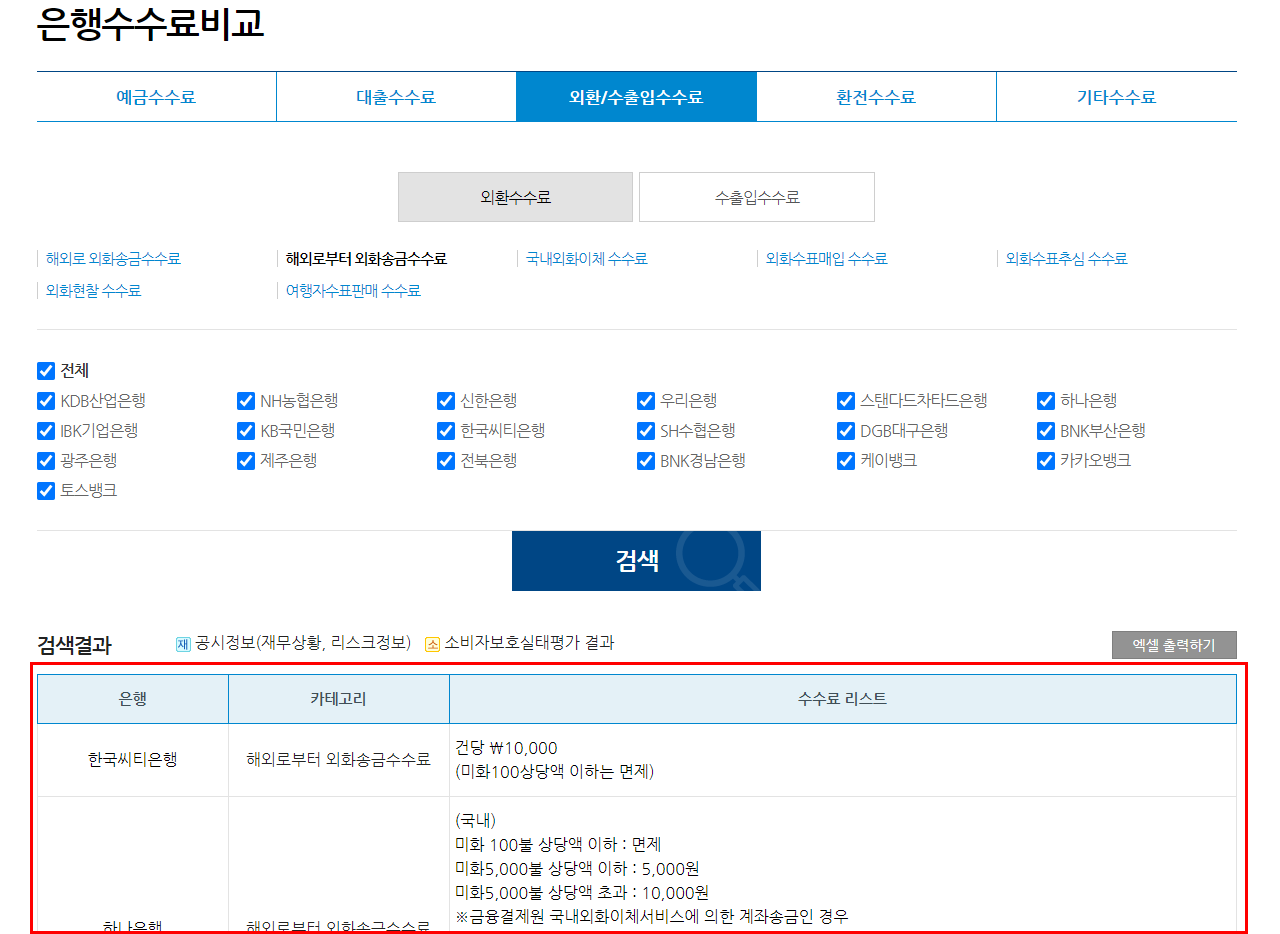Uncheck 전북은행 checkbox
This screenshot has width=1280, height=934.
446,461
